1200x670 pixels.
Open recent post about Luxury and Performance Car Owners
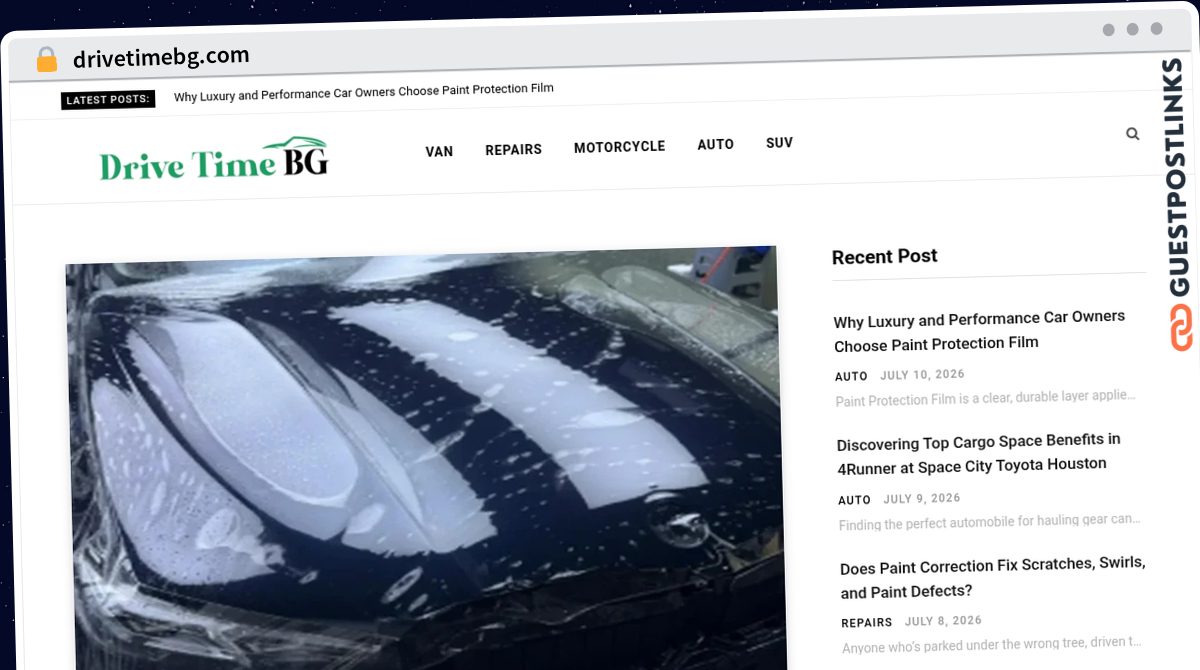tap(980, 331)
